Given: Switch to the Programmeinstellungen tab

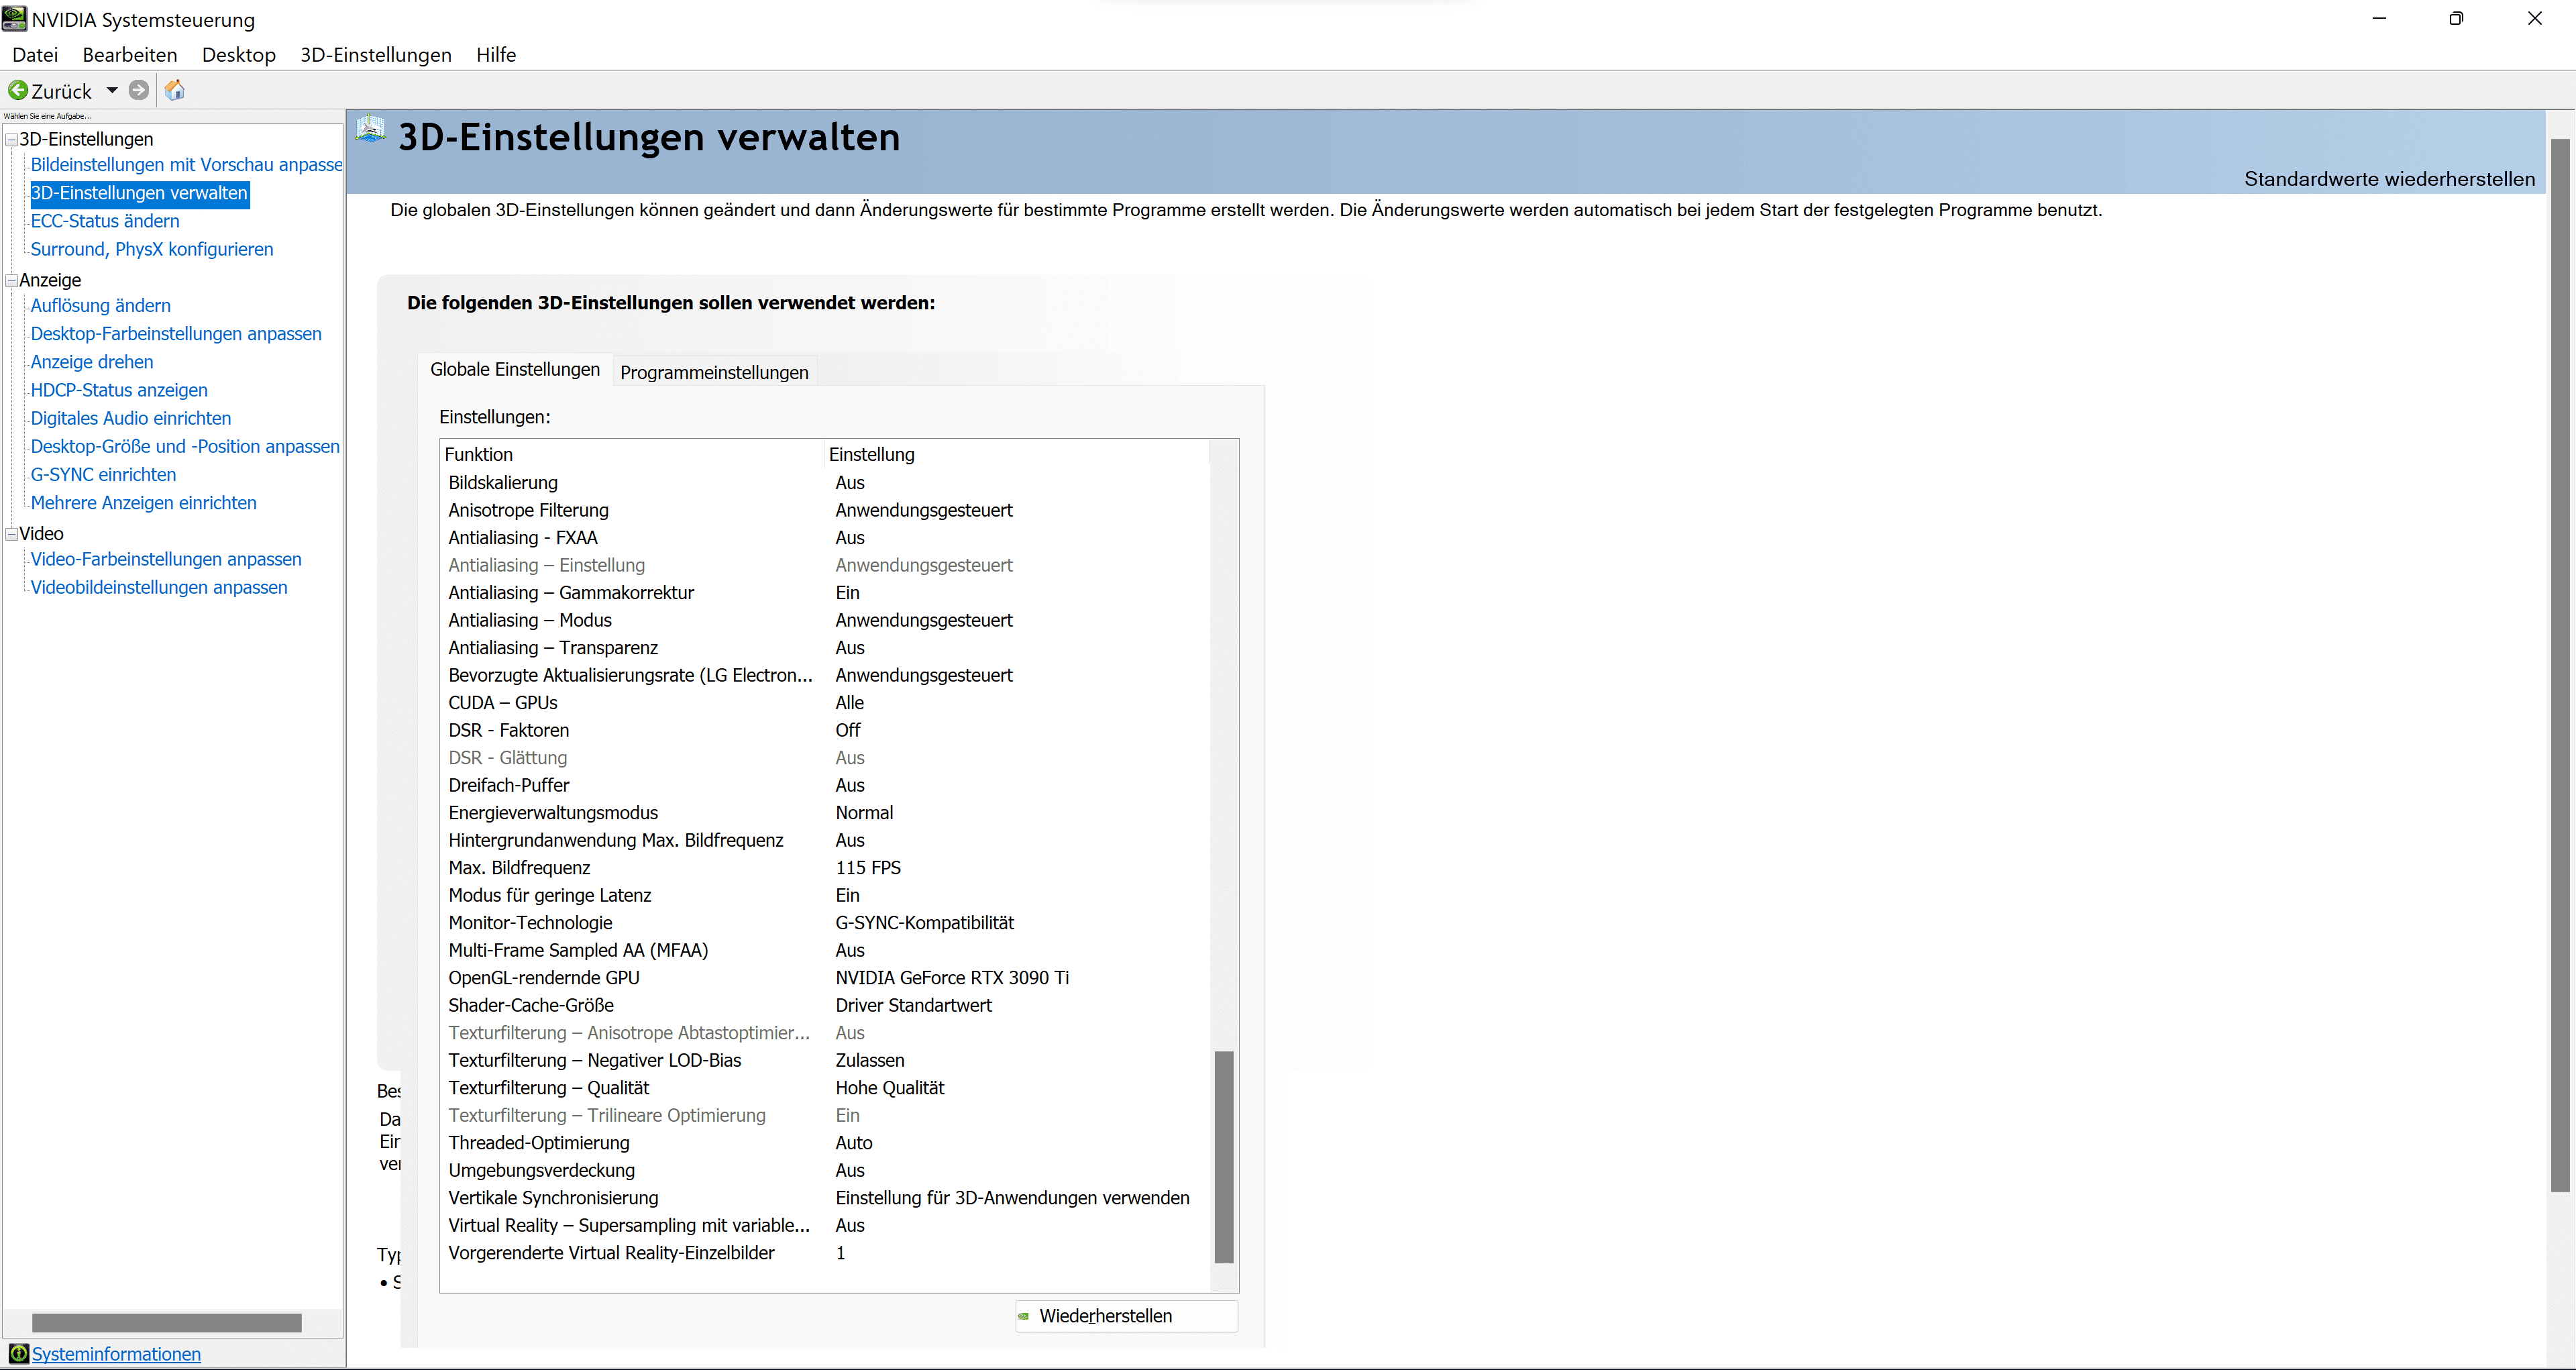Looking at the screenshot, I should tap(714, 372).
